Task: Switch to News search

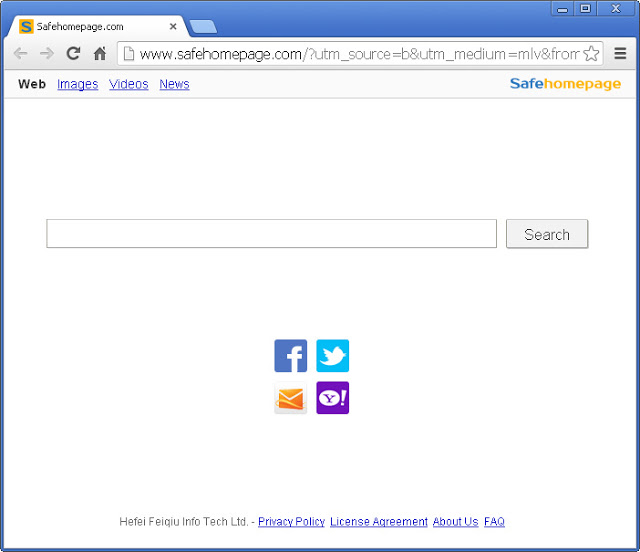Action: click(174, 84)
